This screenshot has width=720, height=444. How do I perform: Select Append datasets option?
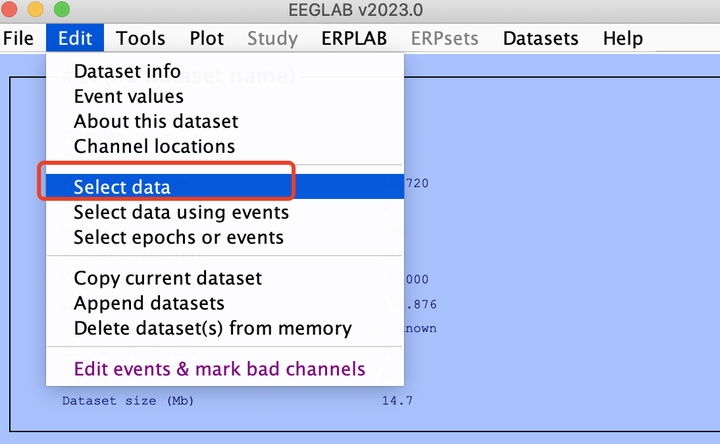click(x=149, y=303)
